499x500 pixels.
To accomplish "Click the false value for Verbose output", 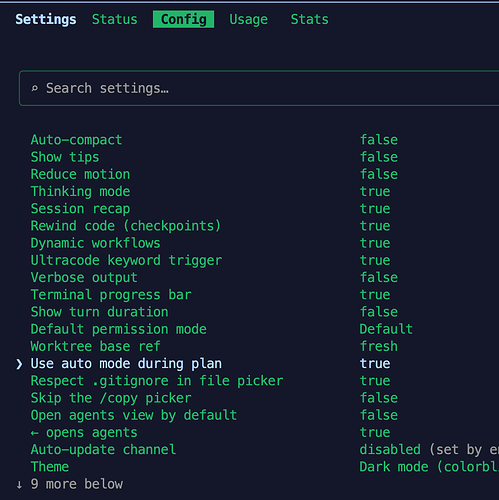I will pyautogui.click(x=379, y=278).
